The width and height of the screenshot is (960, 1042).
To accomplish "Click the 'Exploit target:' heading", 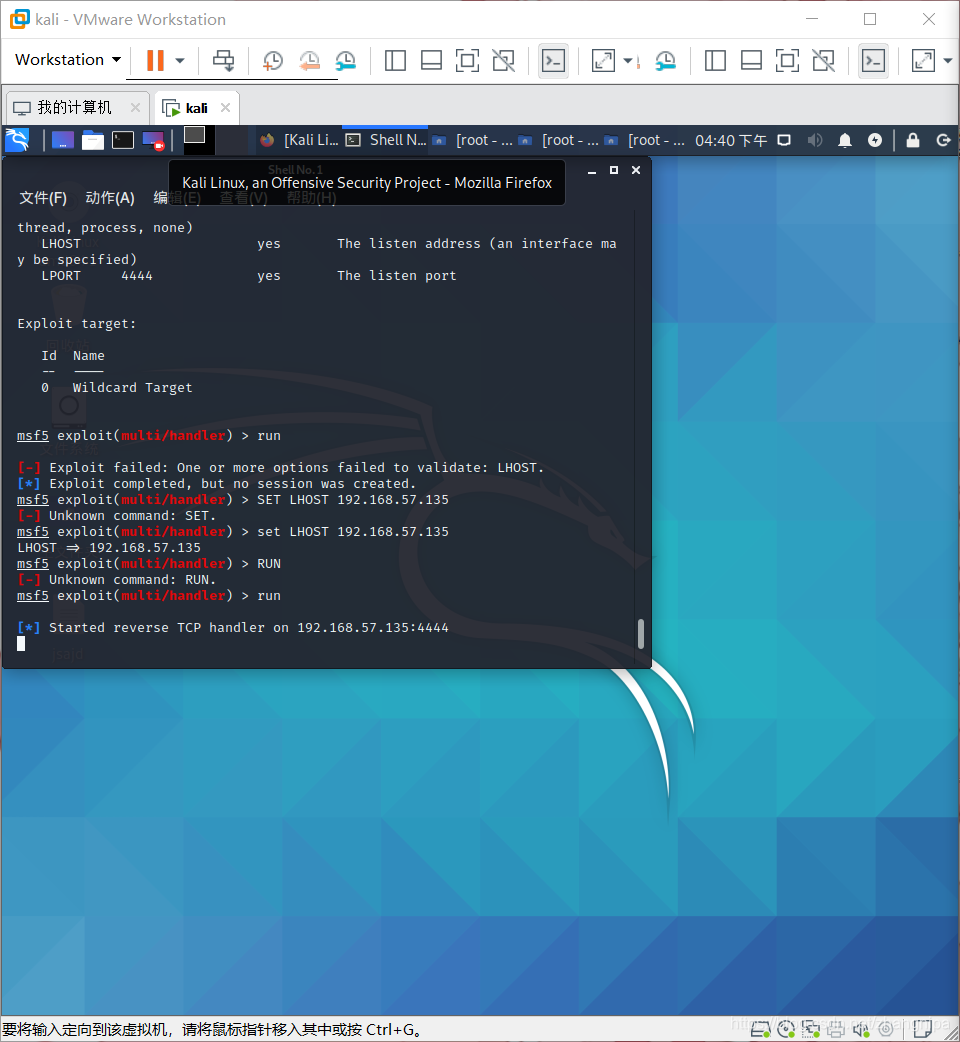I will [x=76, y=324].
